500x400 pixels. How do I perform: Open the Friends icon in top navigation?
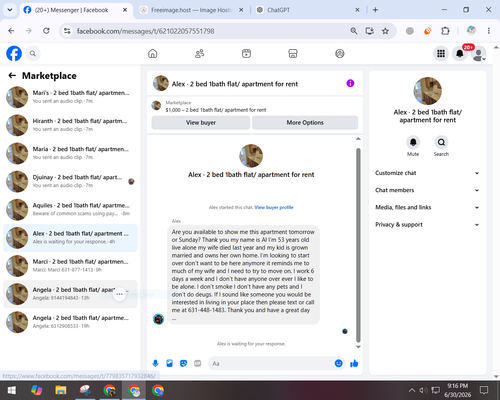199,53
